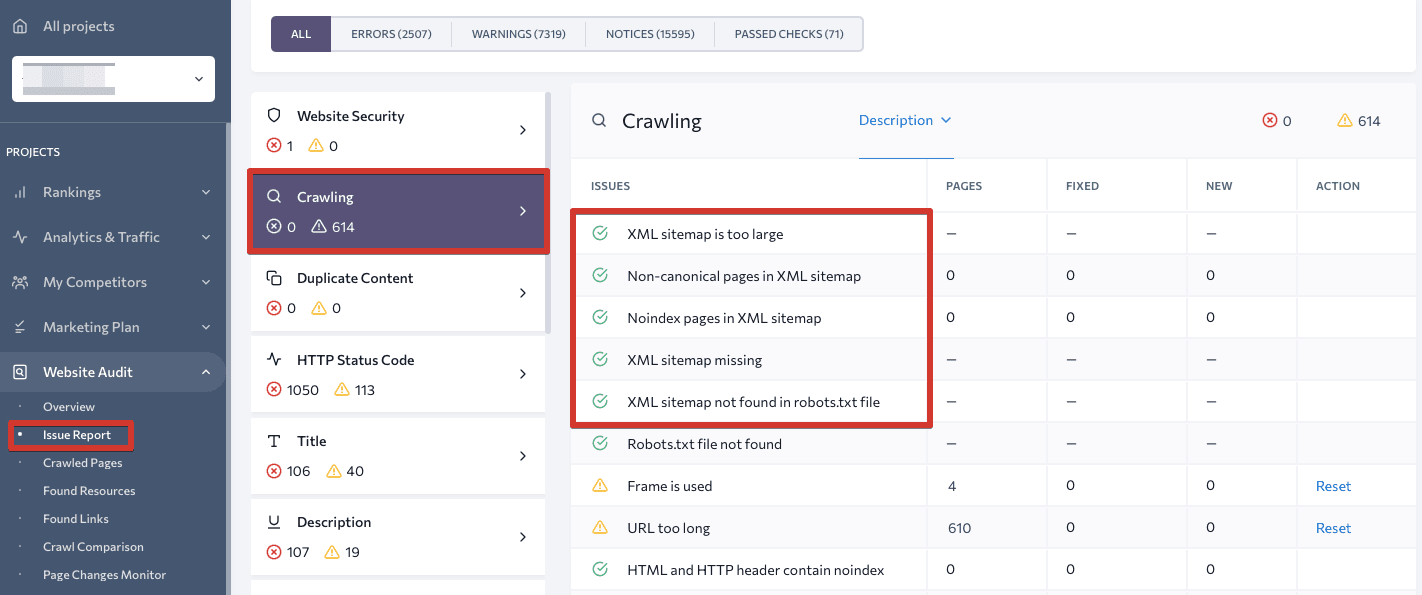Click the red error icon in Crawling header
Image resolution: width=1422 pixels, height=595 pixels.
tap(1270, 120)
